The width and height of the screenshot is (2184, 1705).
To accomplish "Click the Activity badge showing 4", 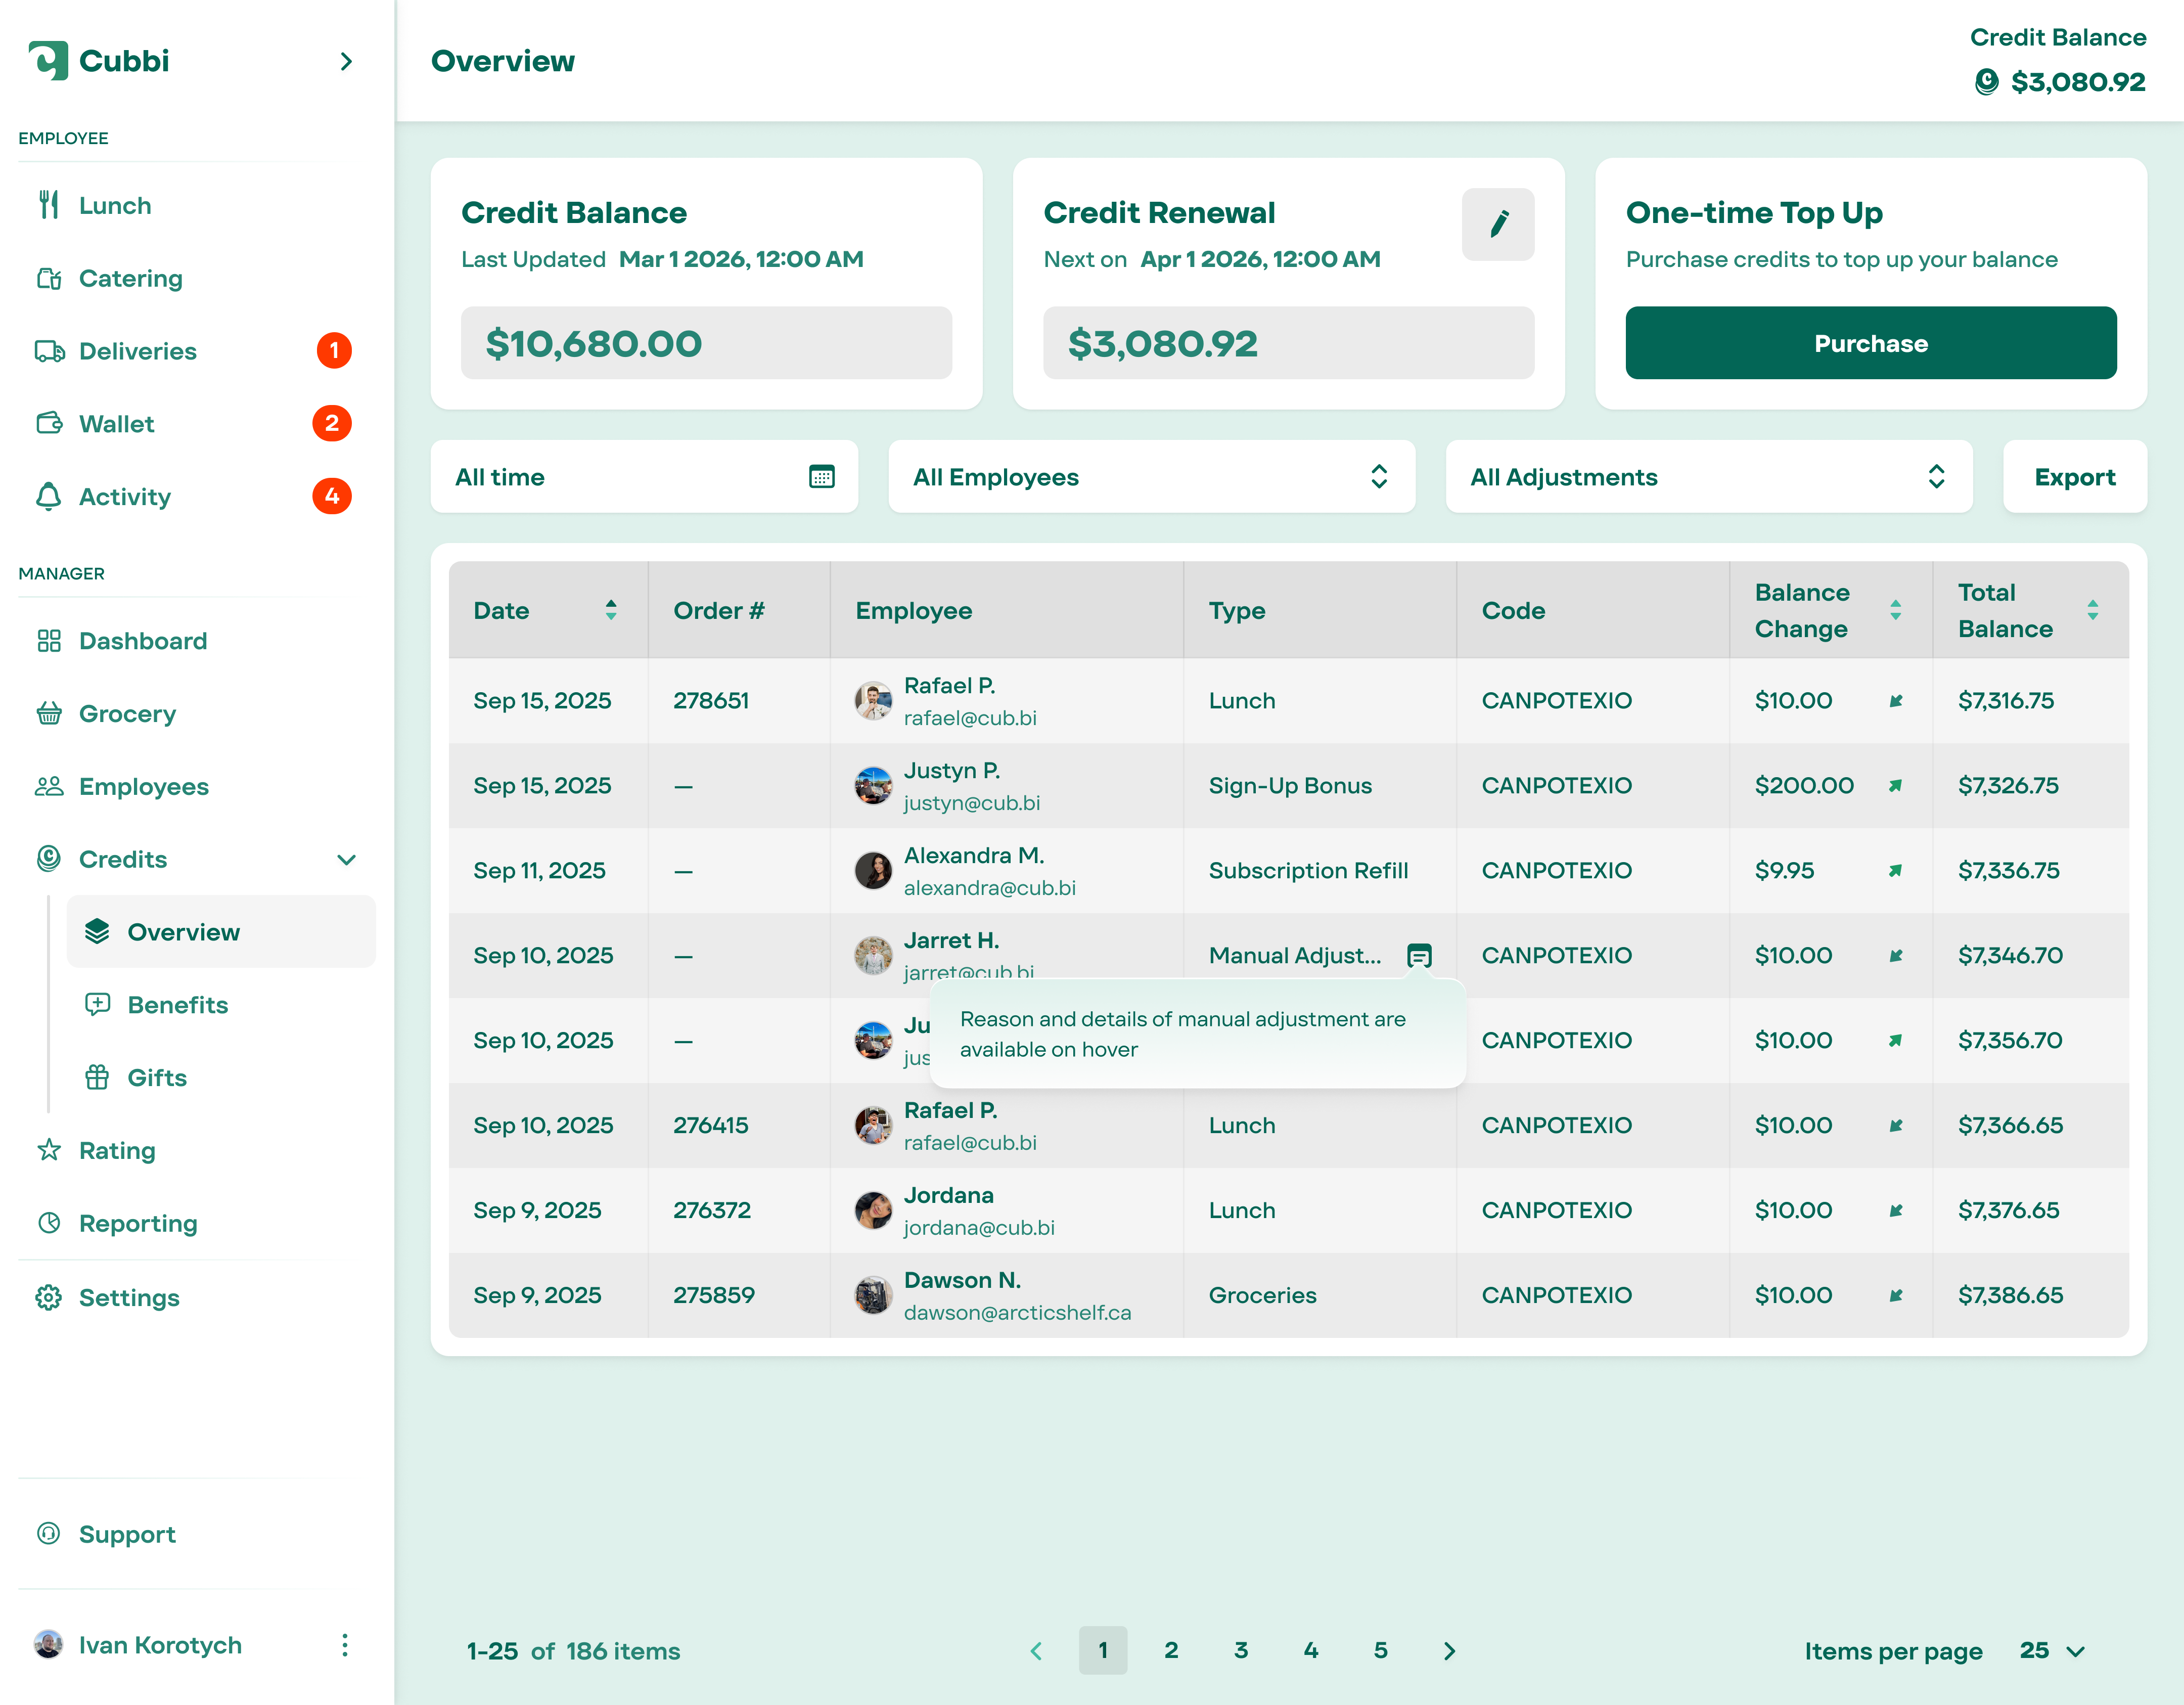I will point(332,496).
